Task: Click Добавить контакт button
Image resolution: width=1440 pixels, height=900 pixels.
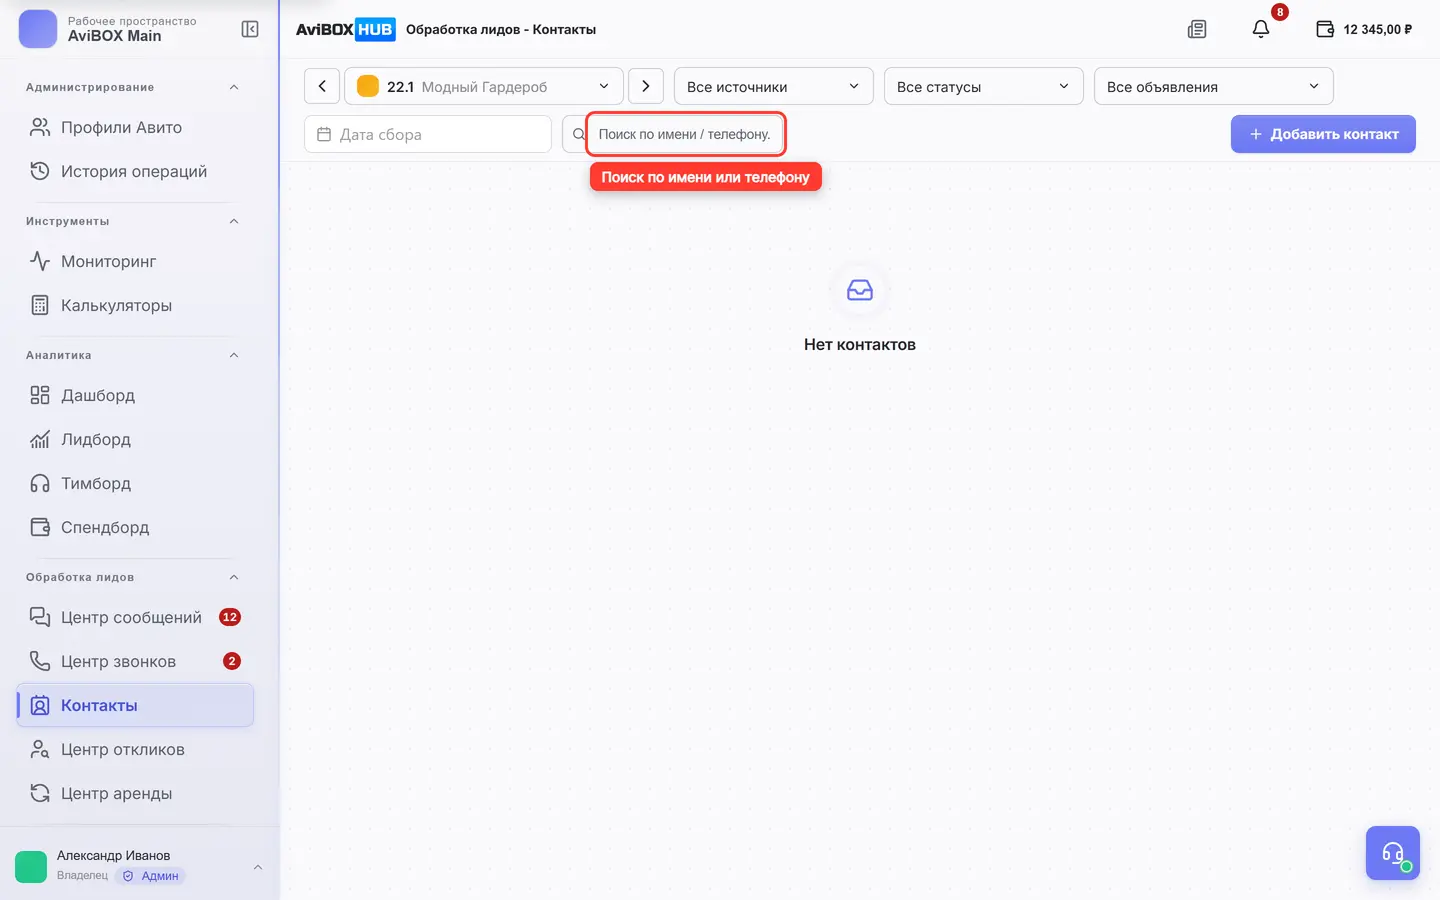Action: tap(1323, 134)
